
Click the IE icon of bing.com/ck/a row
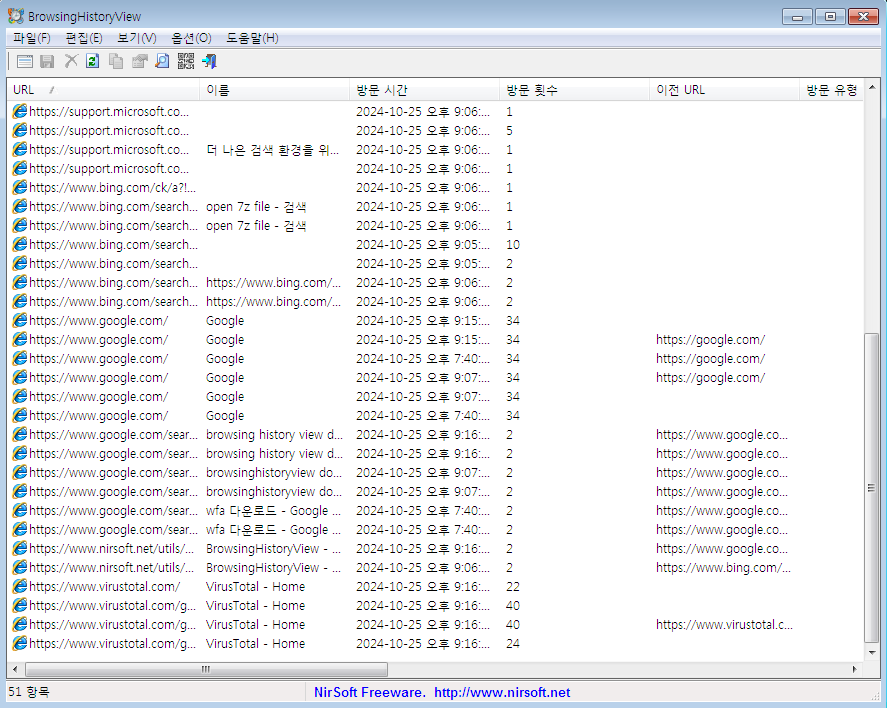20,187
